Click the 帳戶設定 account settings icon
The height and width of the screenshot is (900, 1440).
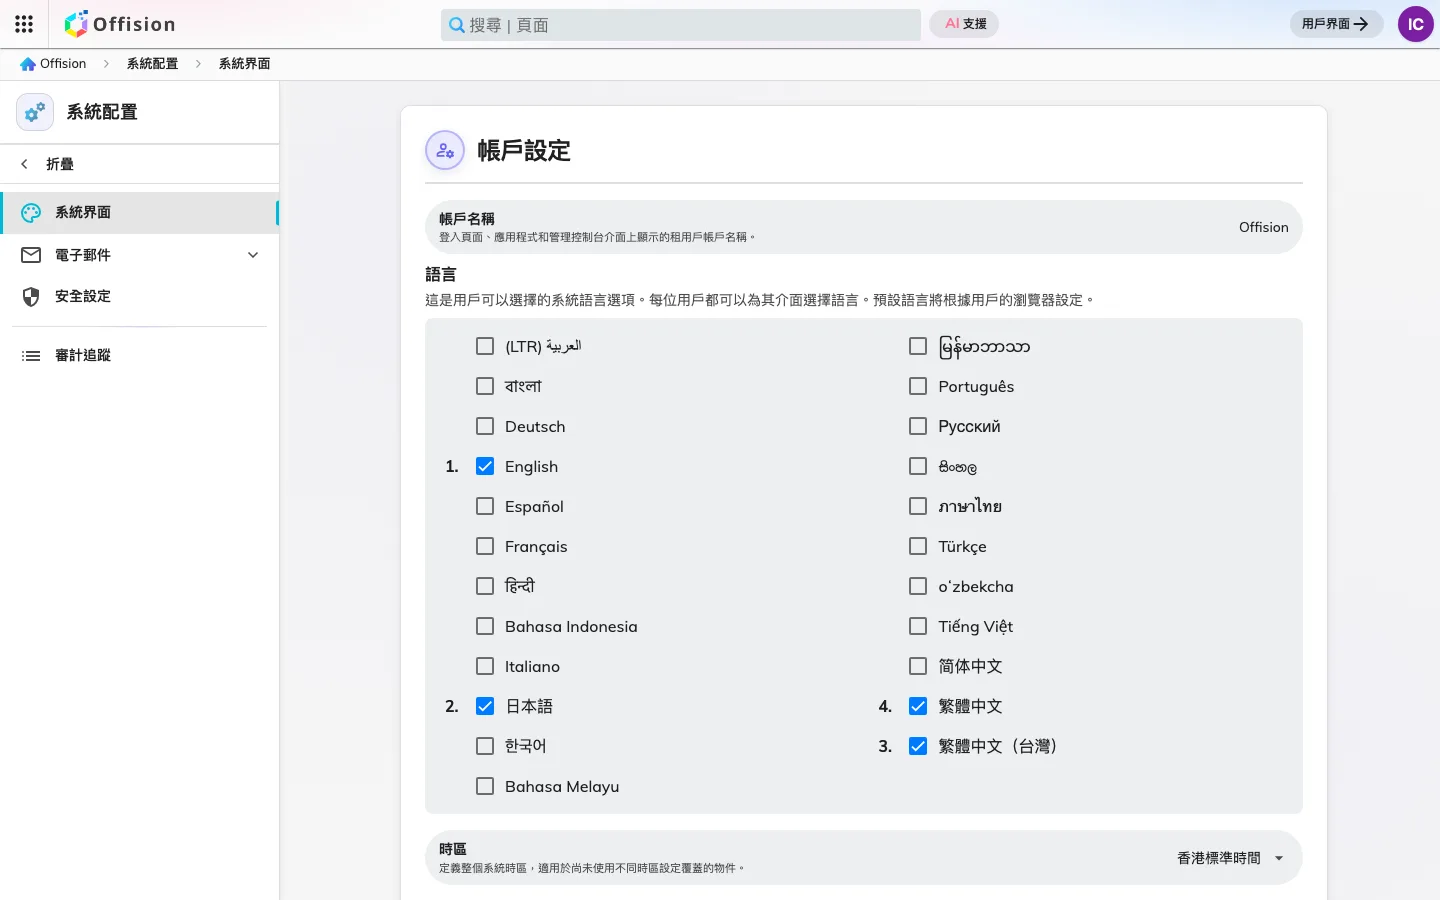pos(445,151)
